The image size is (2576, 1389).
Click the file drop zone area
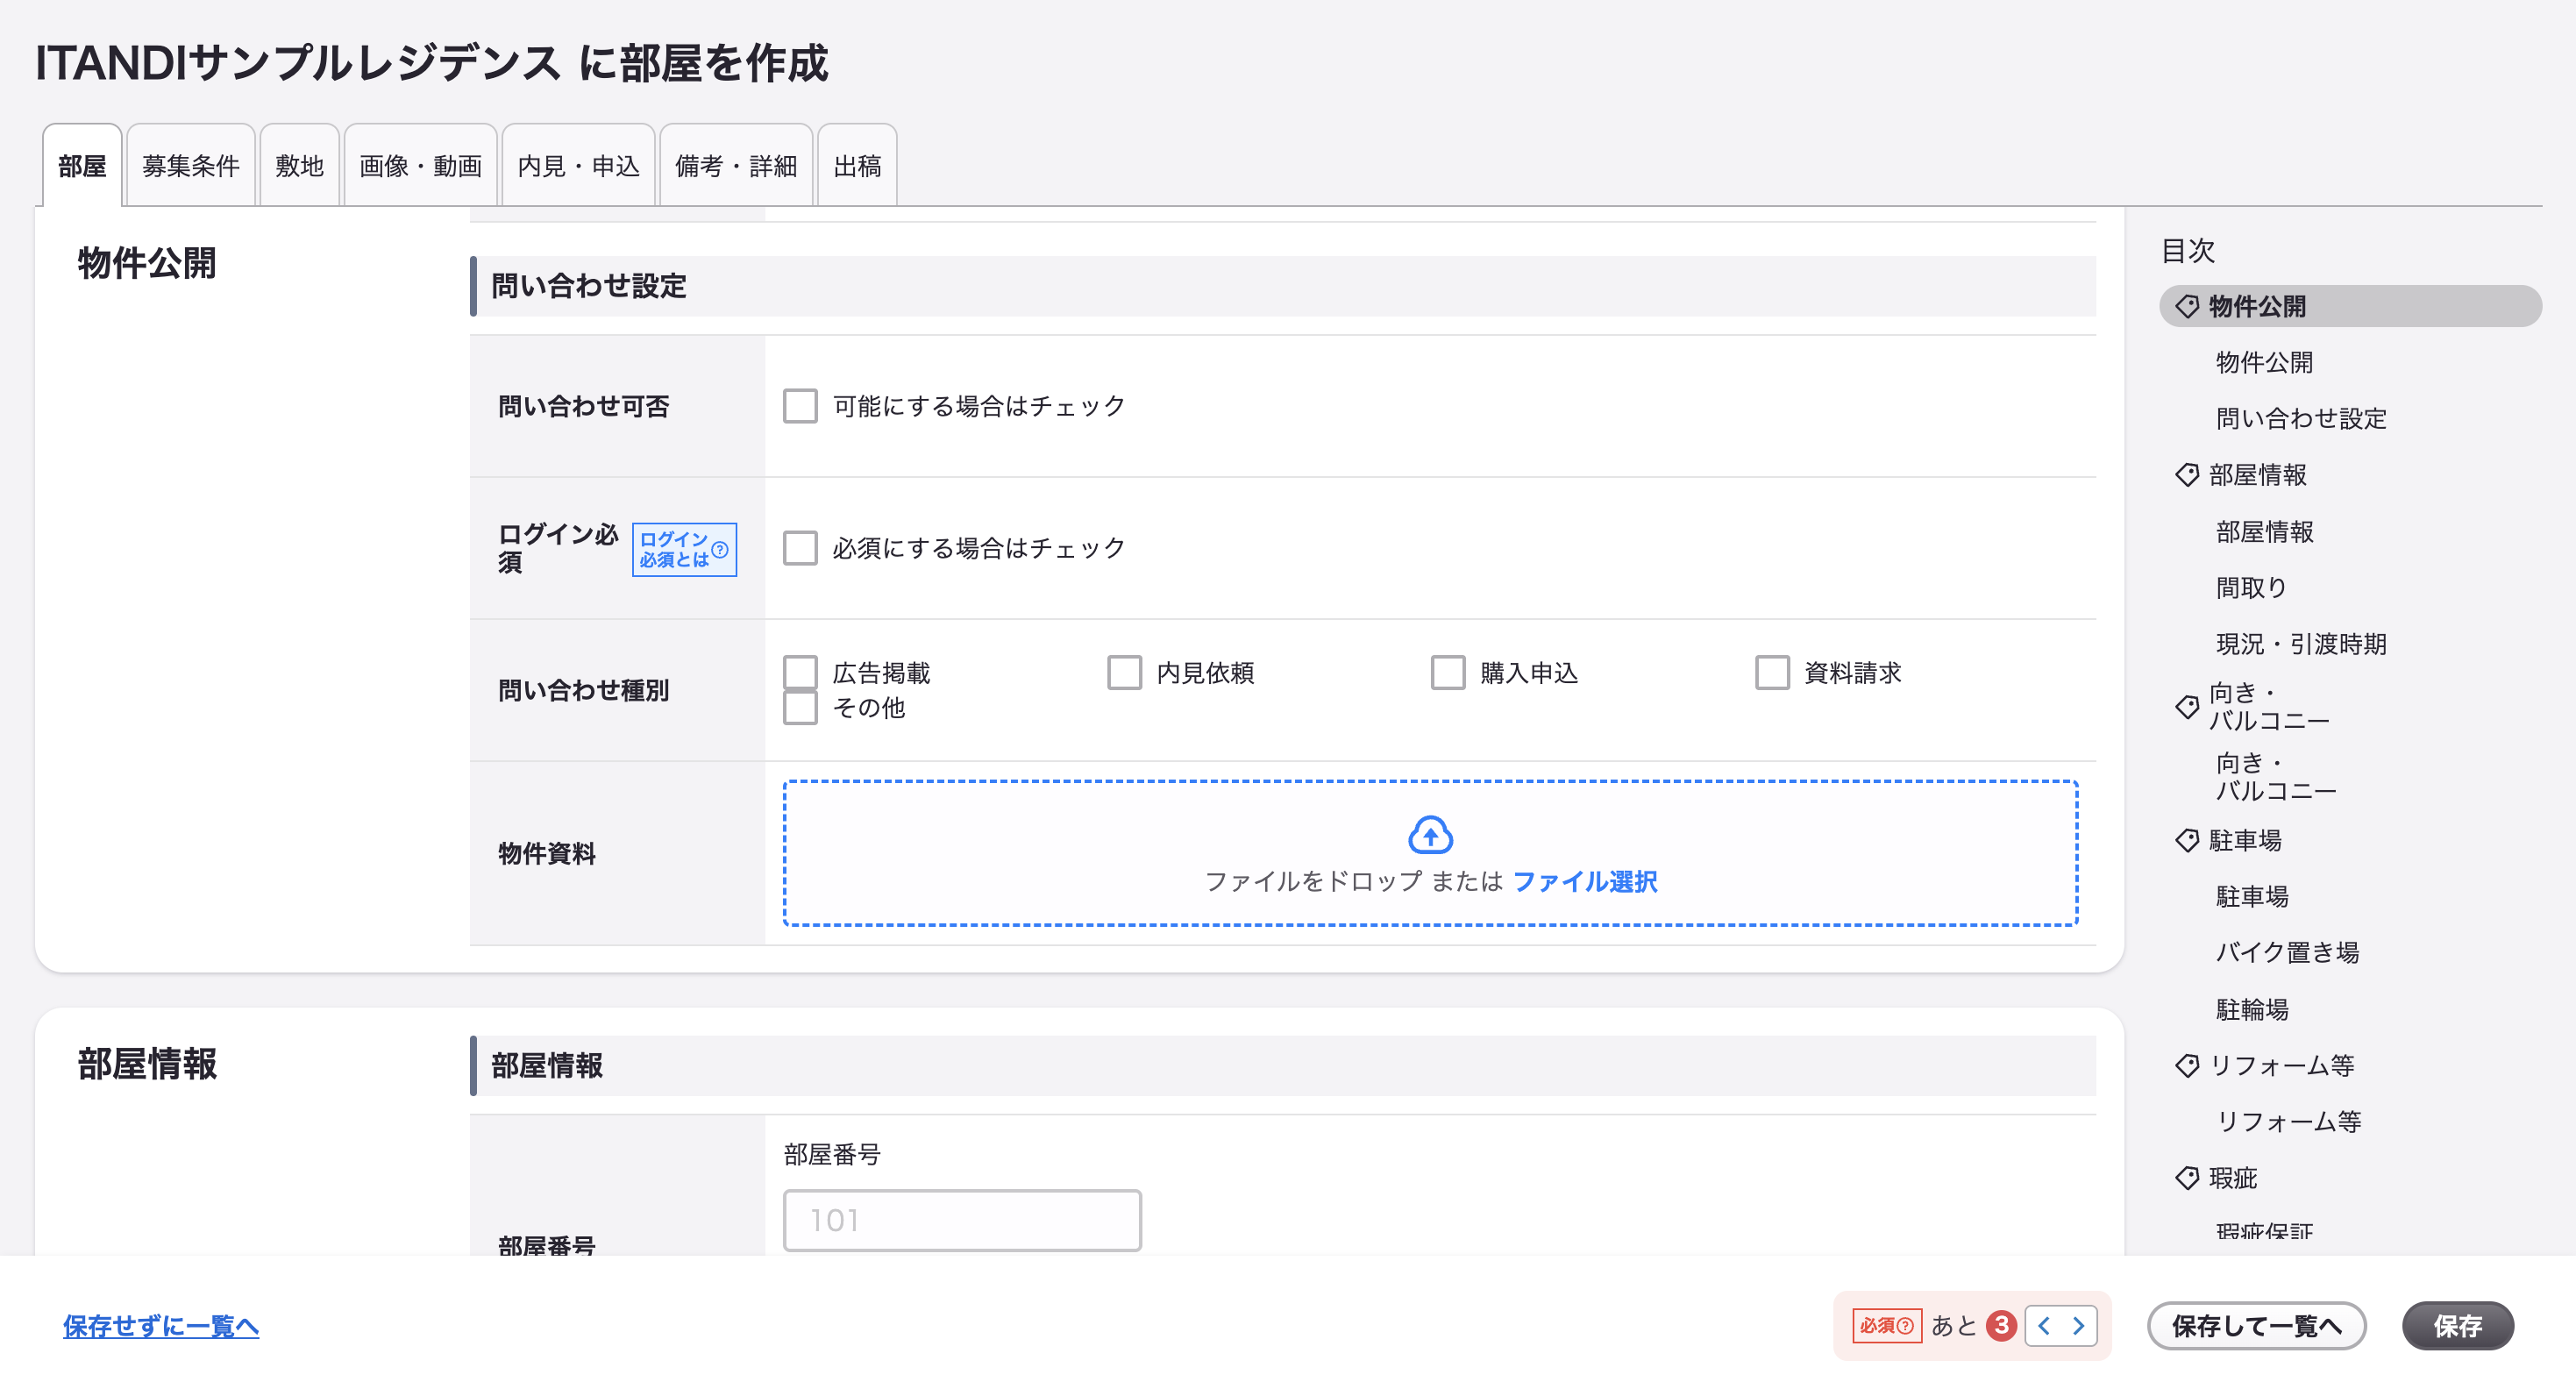coord(1430,853)
